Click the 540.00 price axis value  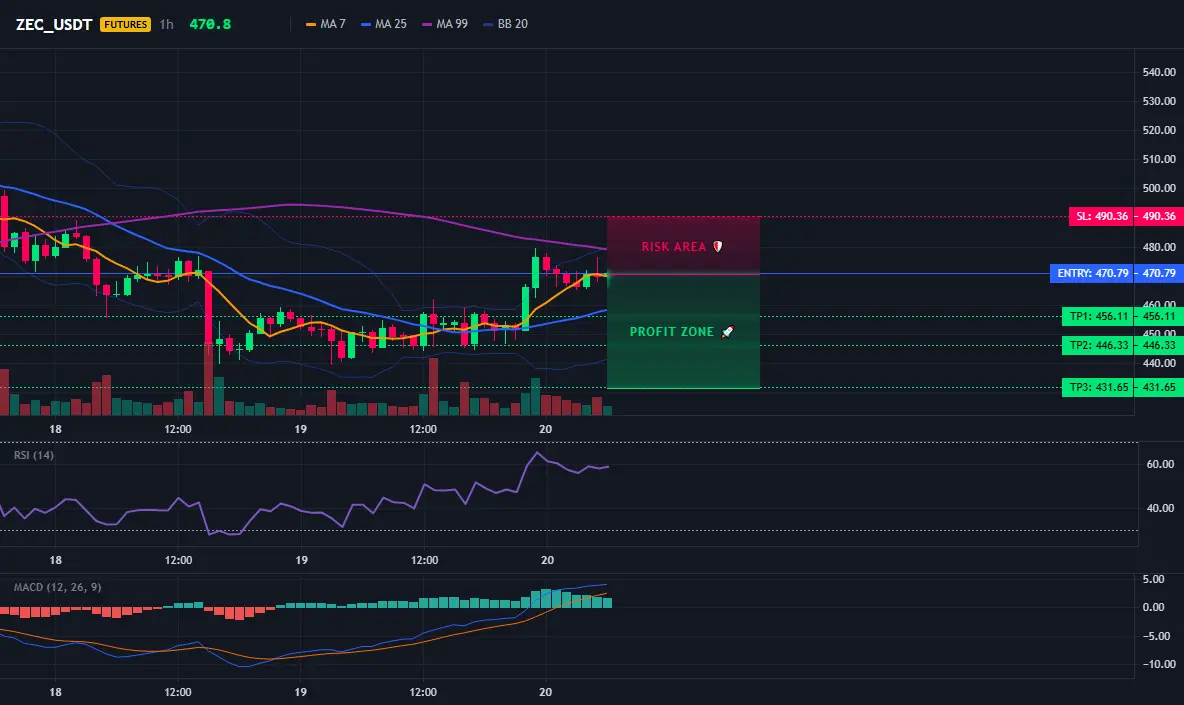click(x=1159, y=72)
